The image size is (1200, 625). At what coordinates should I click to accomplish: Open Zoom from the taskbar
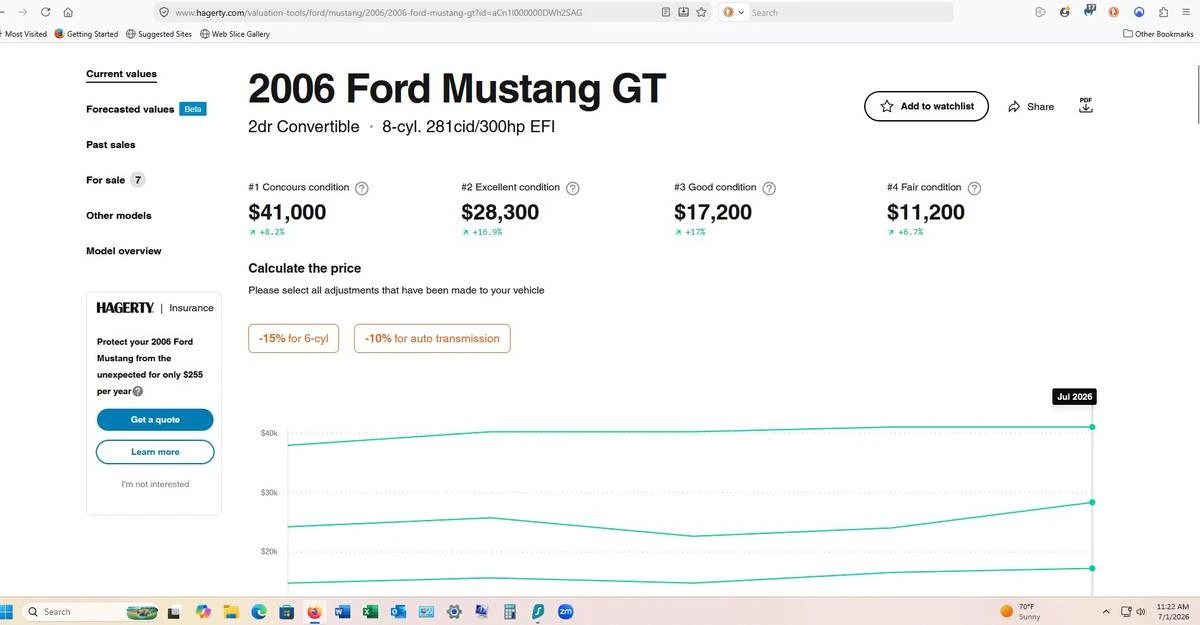[566, 612]
